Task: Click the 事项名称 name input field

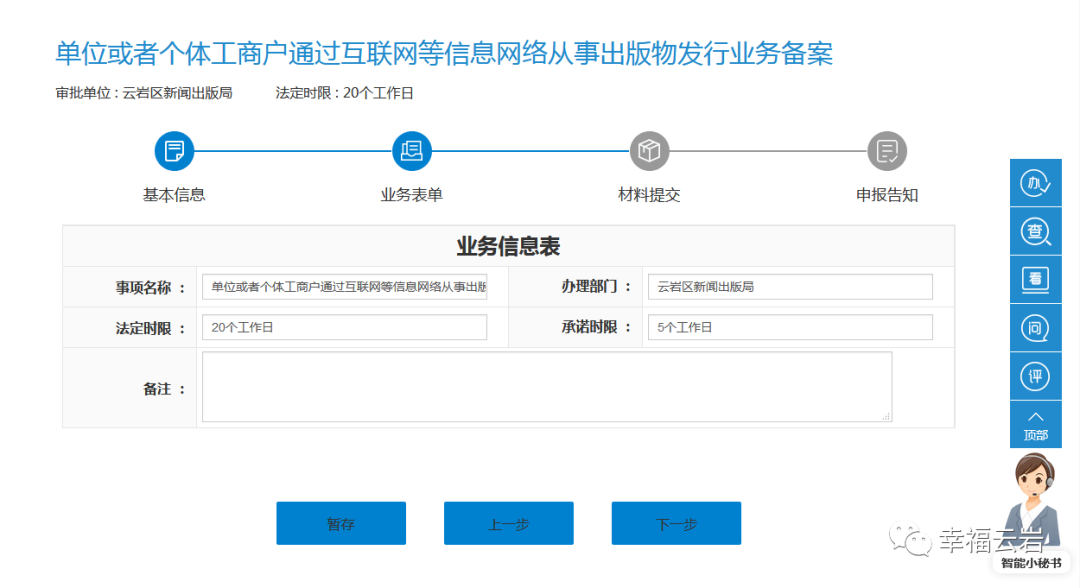Action: point(344,286)
